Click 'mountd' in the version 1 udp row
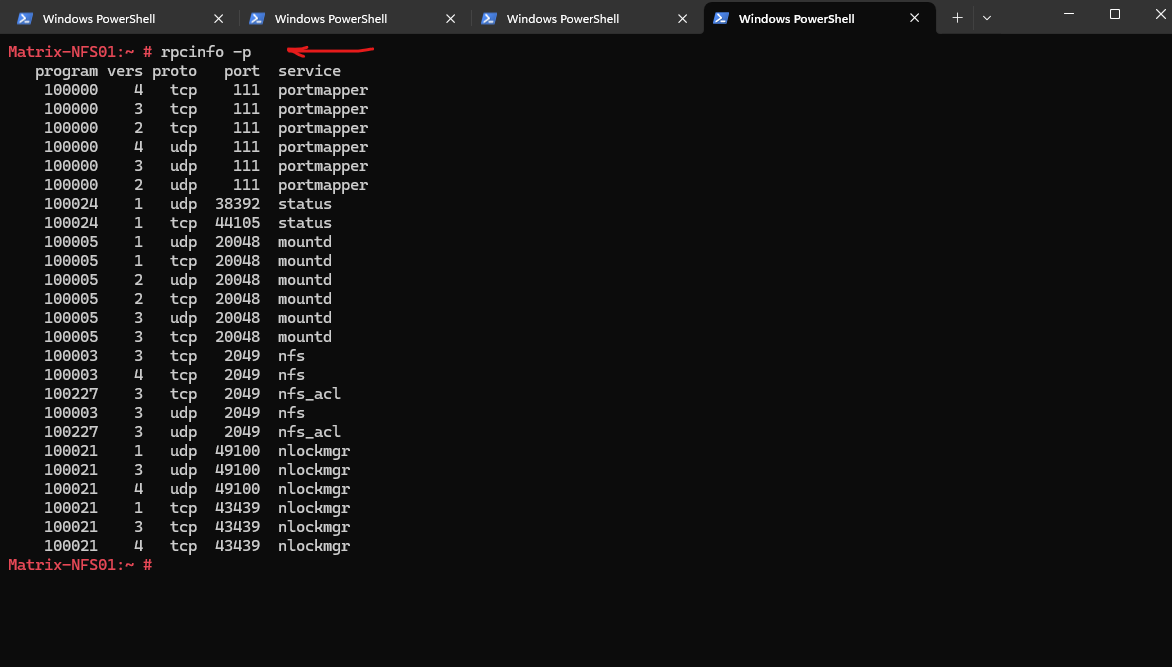 coord(305,242)
